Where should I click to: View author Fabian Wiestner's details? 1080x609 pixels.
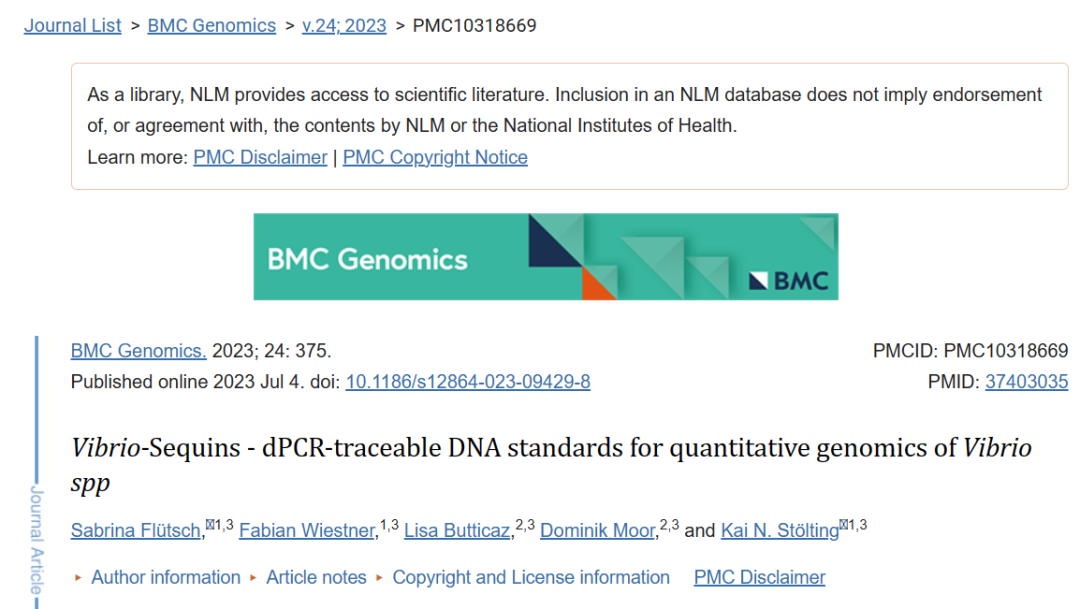[307, 531]
